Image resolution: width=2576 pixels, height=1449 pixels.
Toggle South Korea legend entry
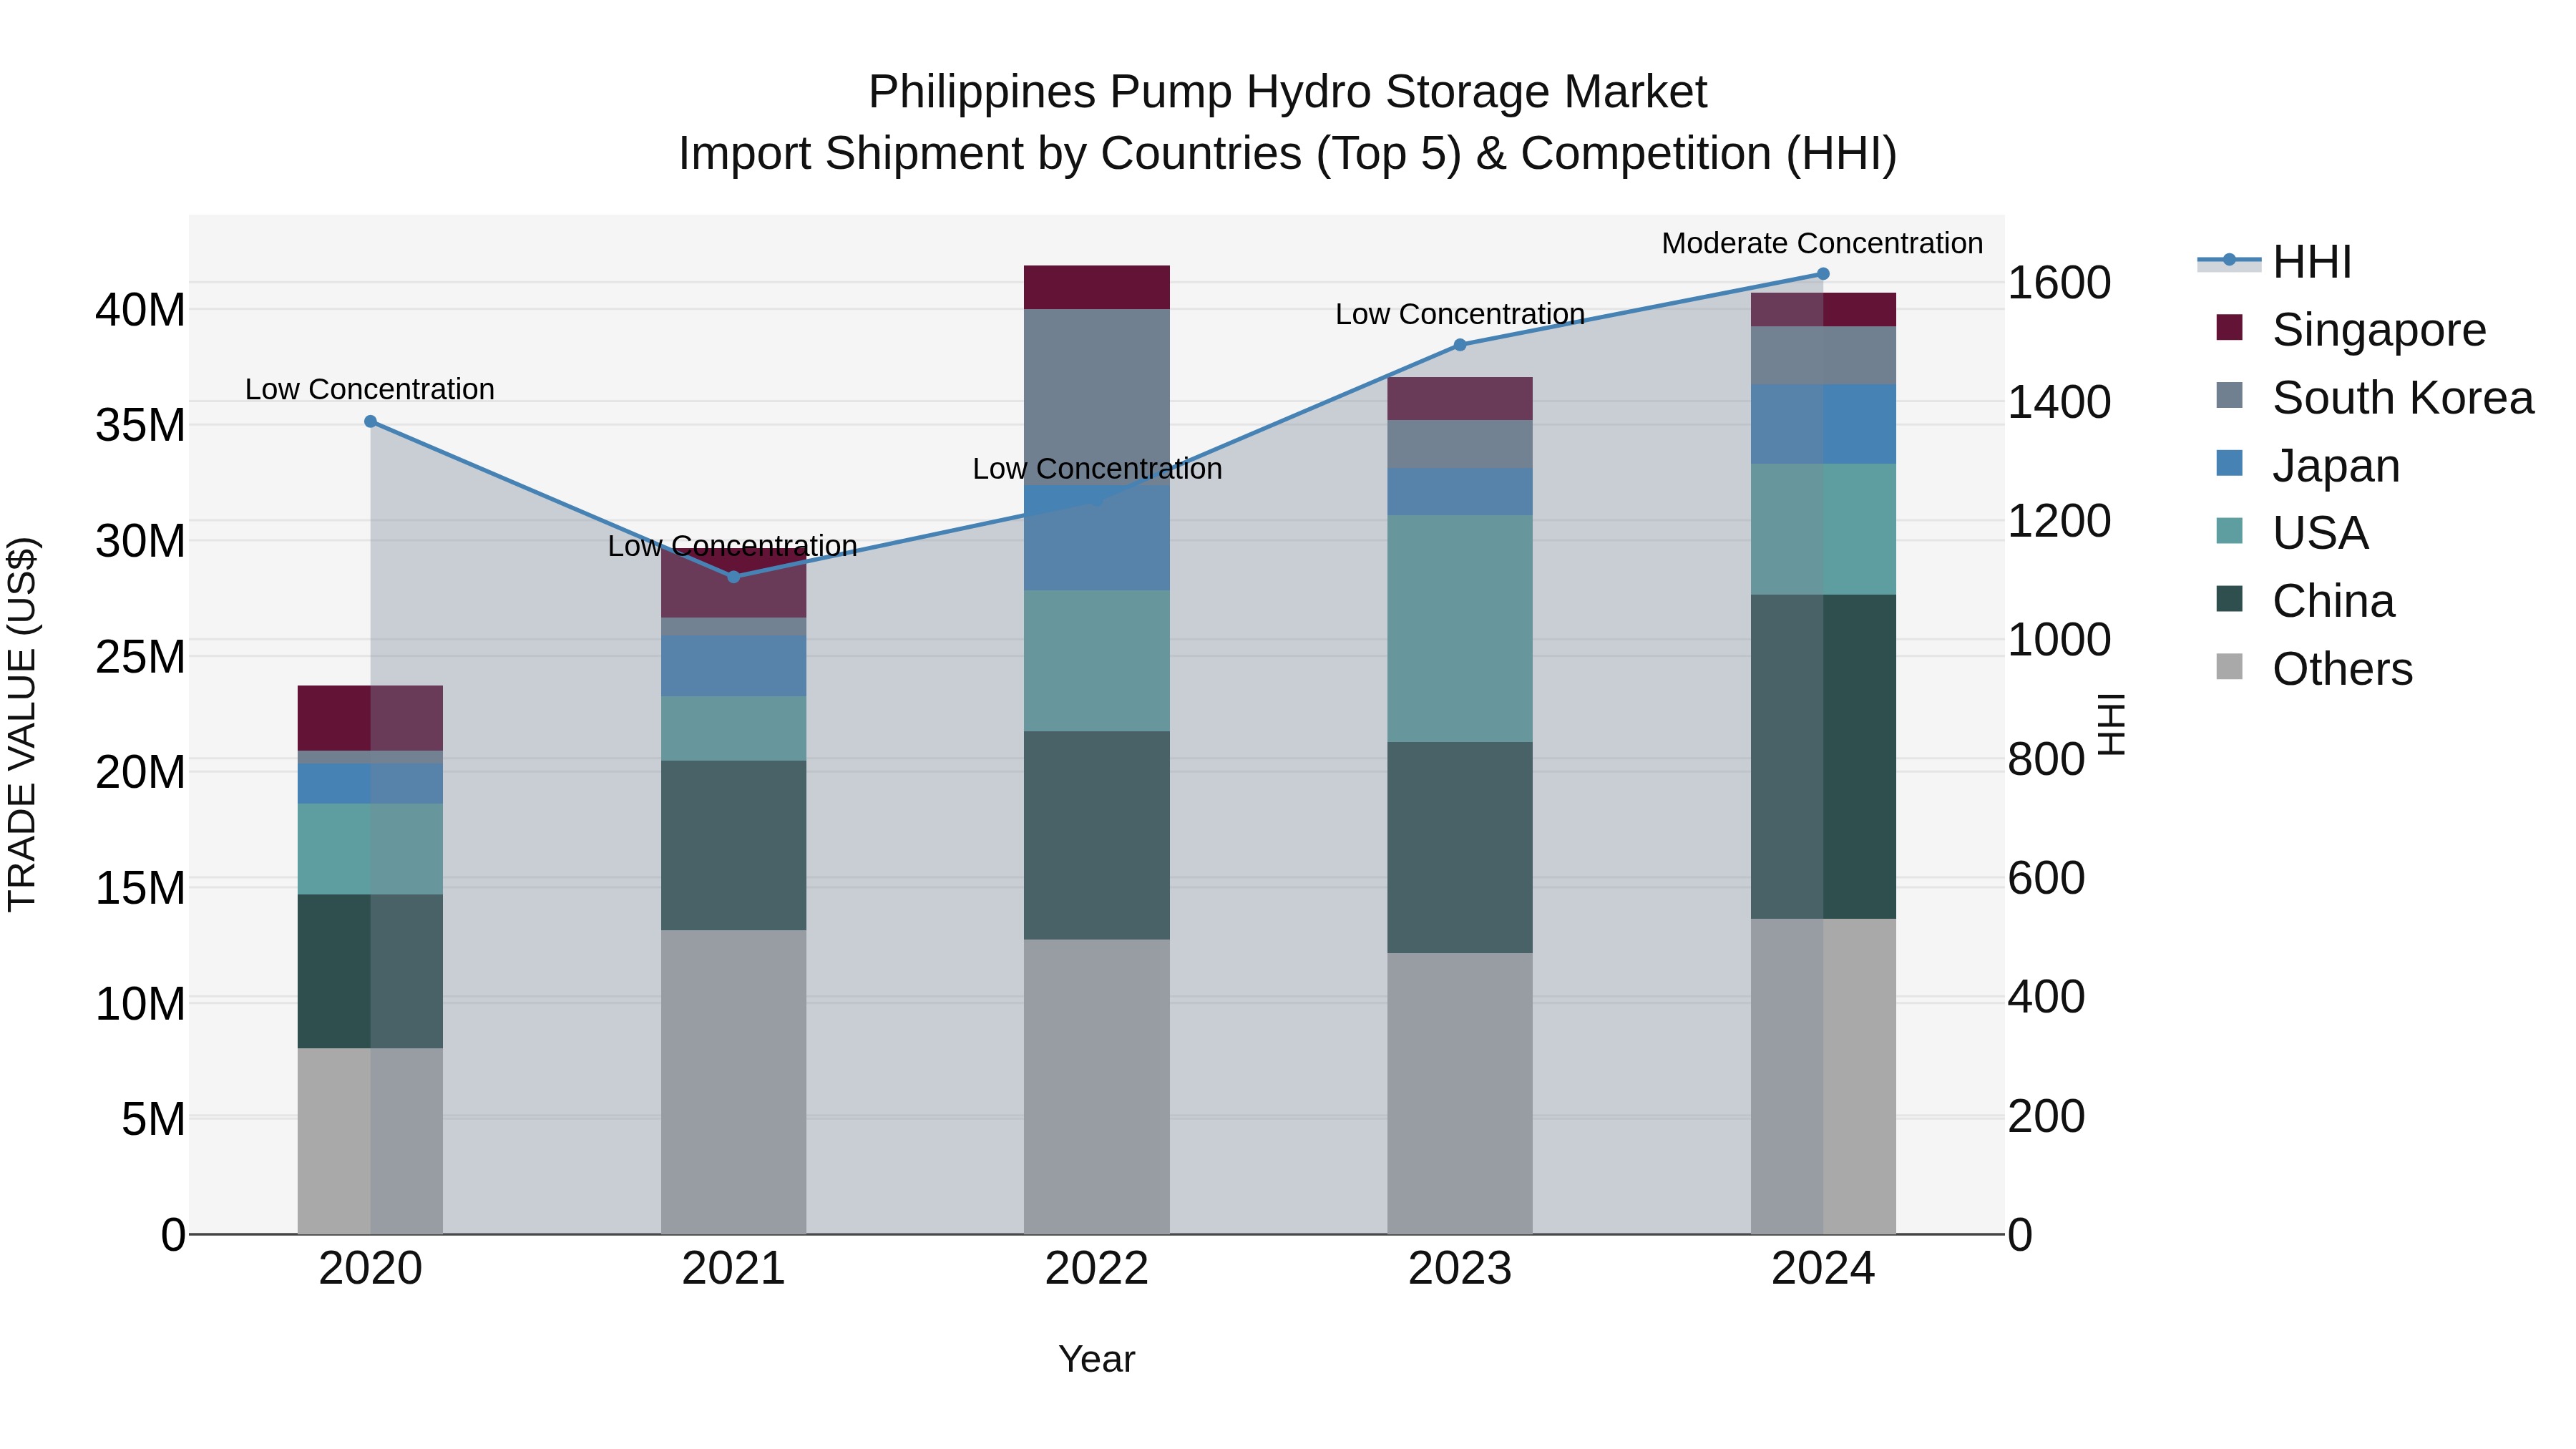click(2376, 398)
